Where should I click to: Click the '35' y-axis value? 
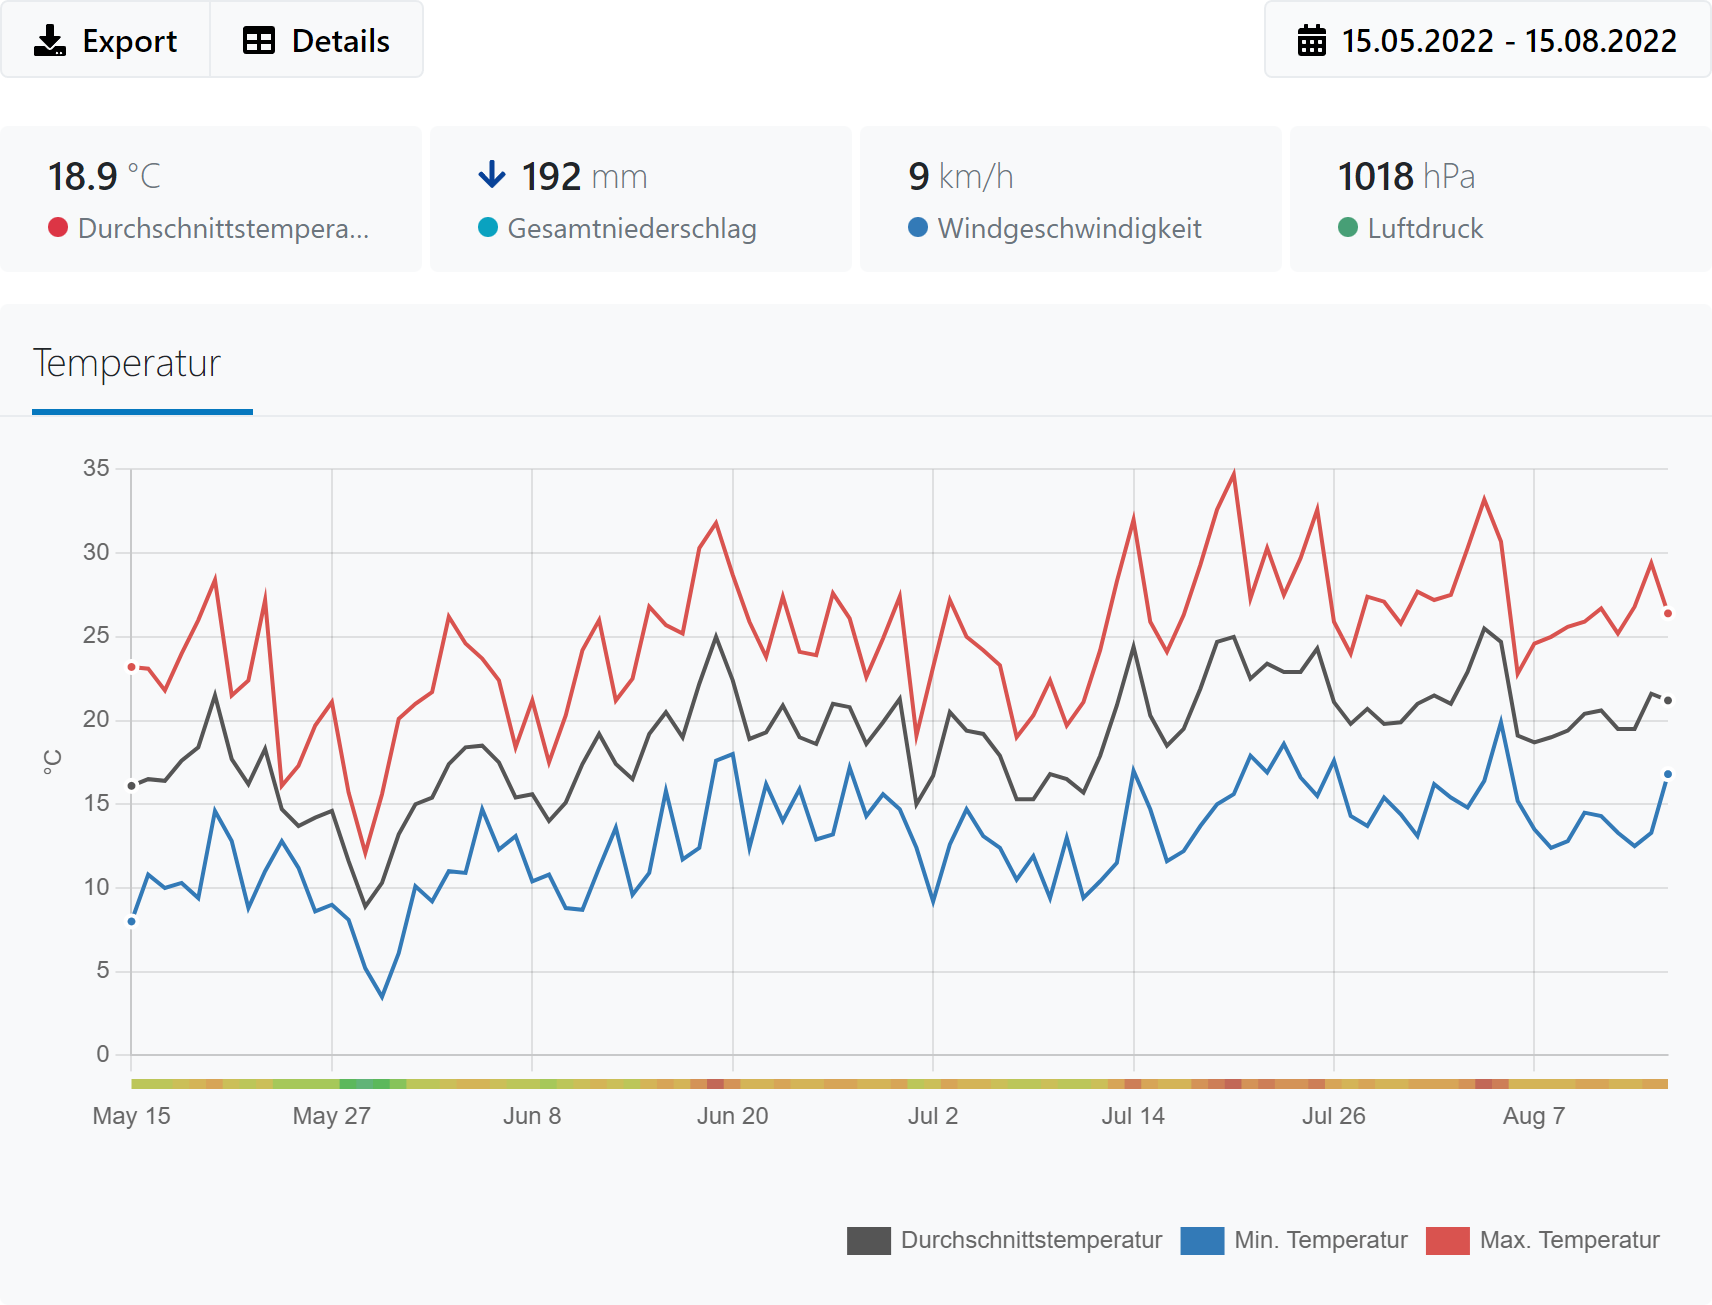tap(96, 468)
